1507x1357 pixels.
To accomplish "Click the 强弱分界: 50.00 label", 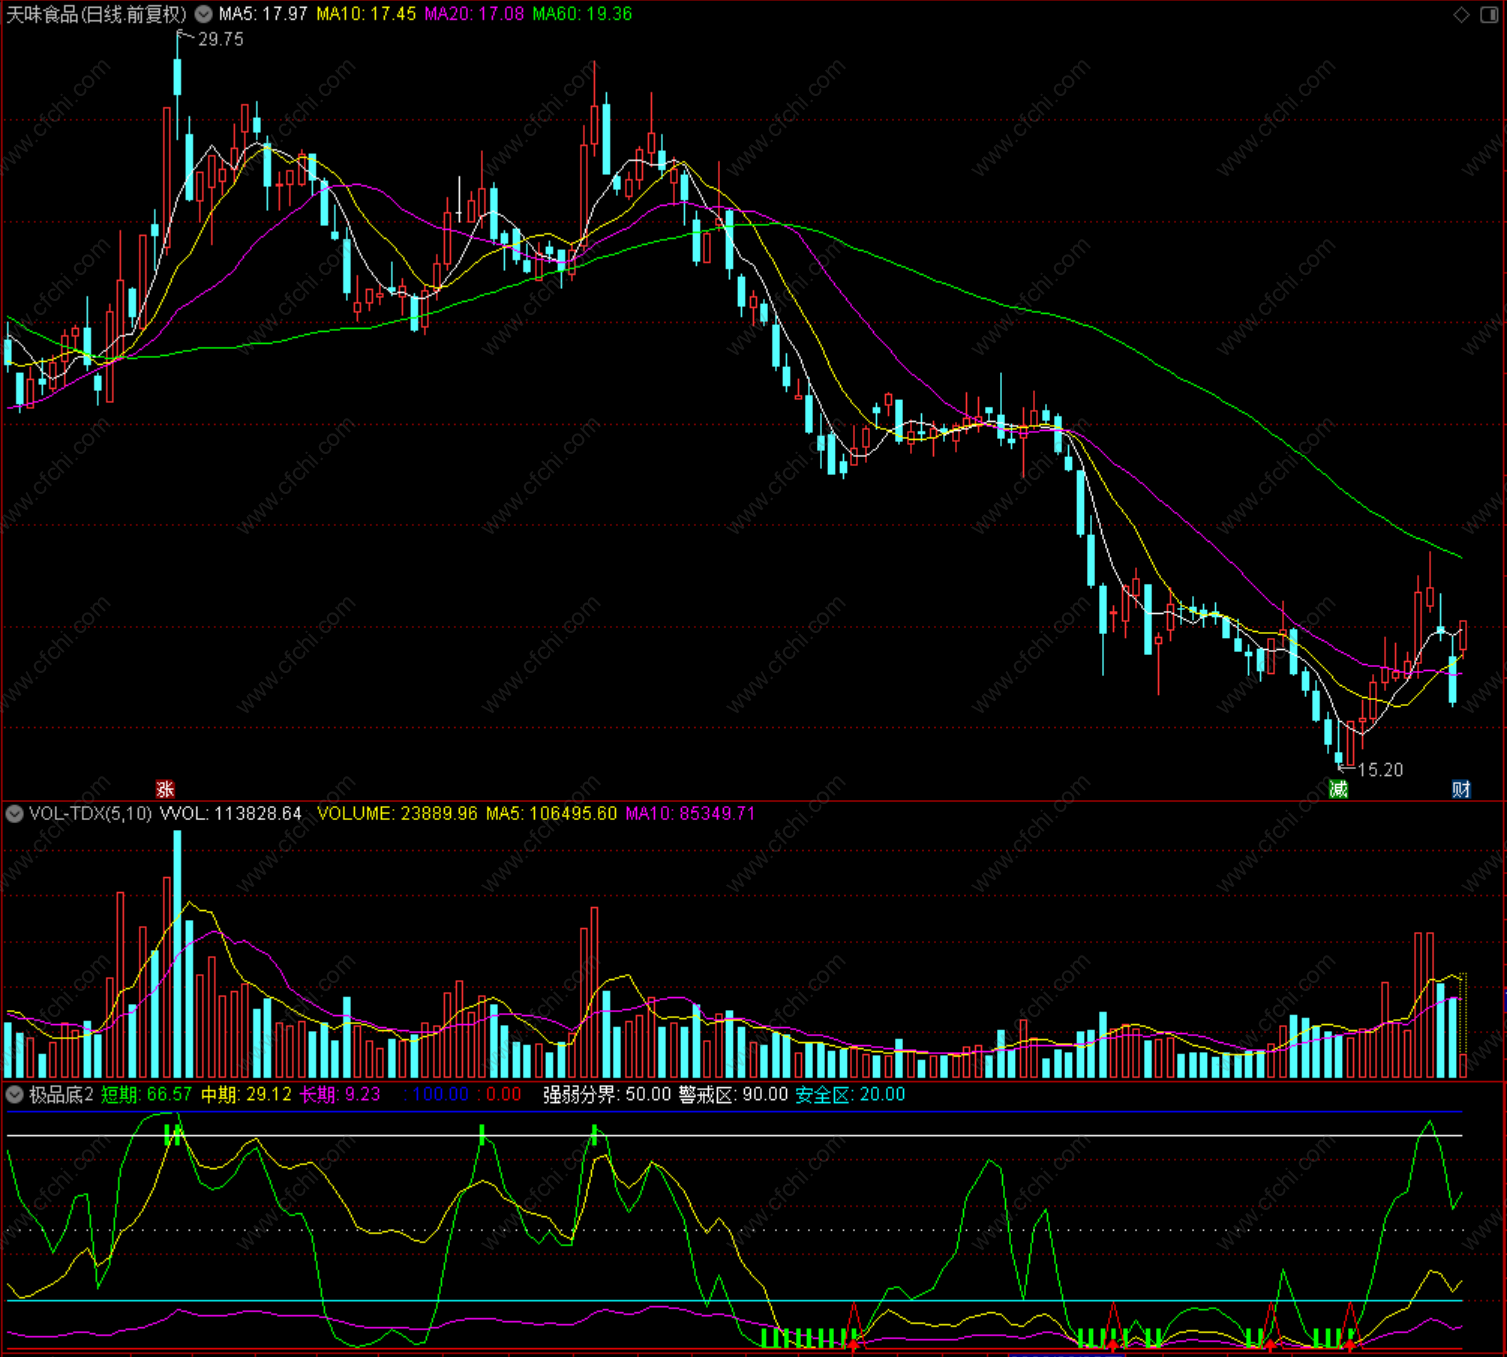I will (607, 1095).
